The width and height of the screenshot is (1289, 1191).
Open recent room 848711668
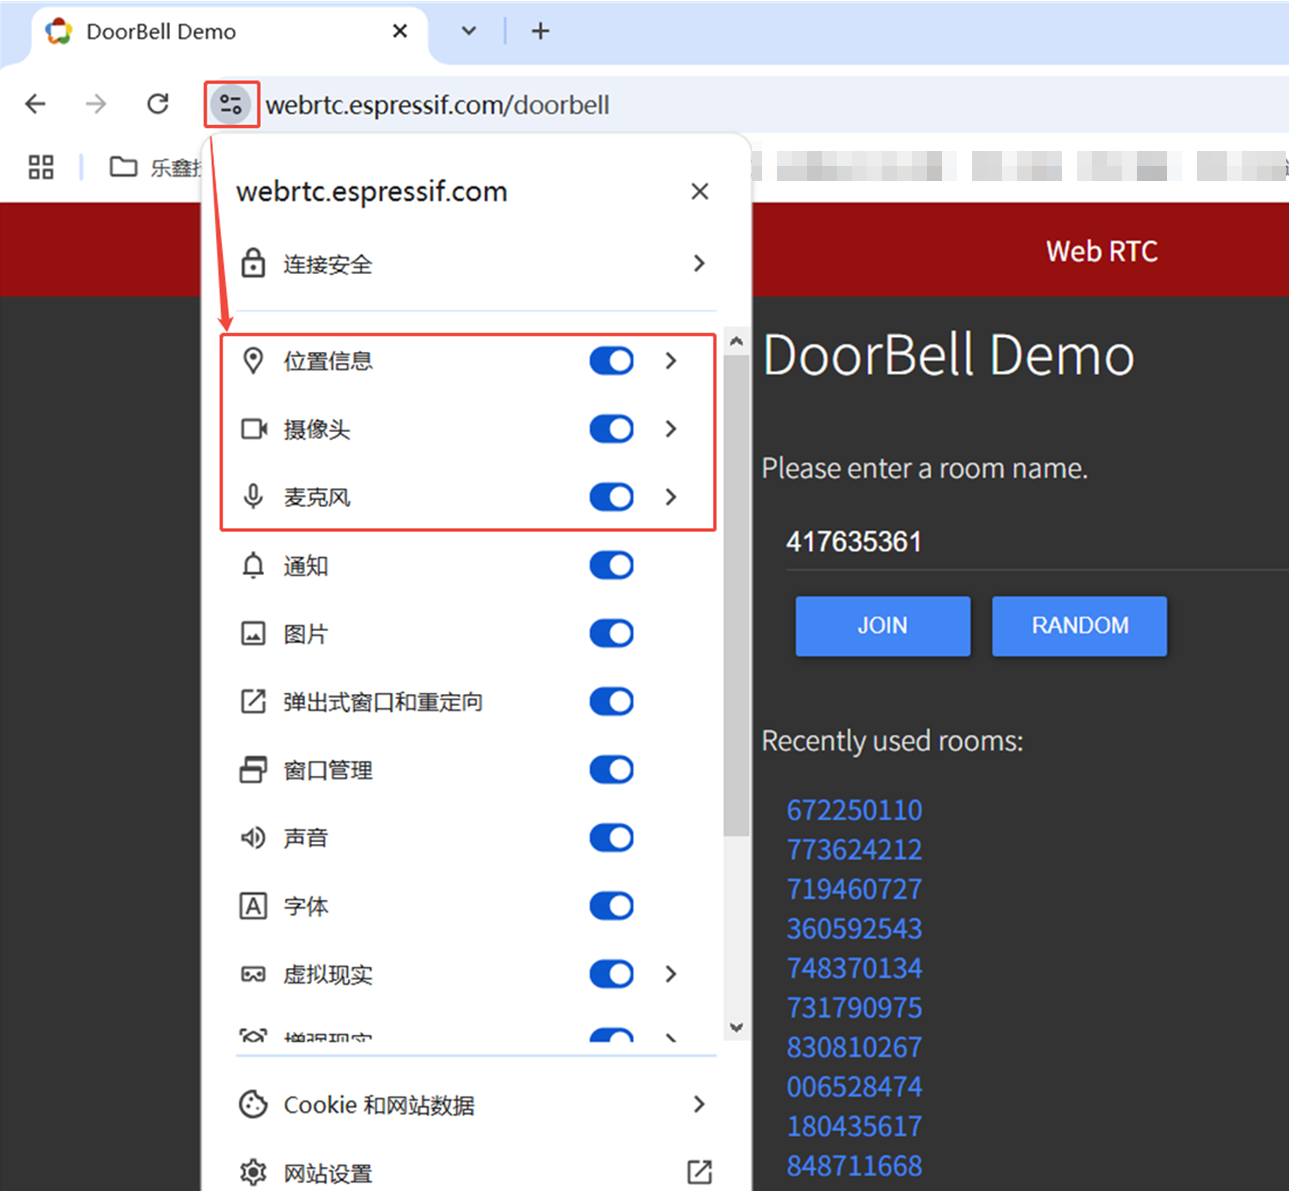point(854,1166)
